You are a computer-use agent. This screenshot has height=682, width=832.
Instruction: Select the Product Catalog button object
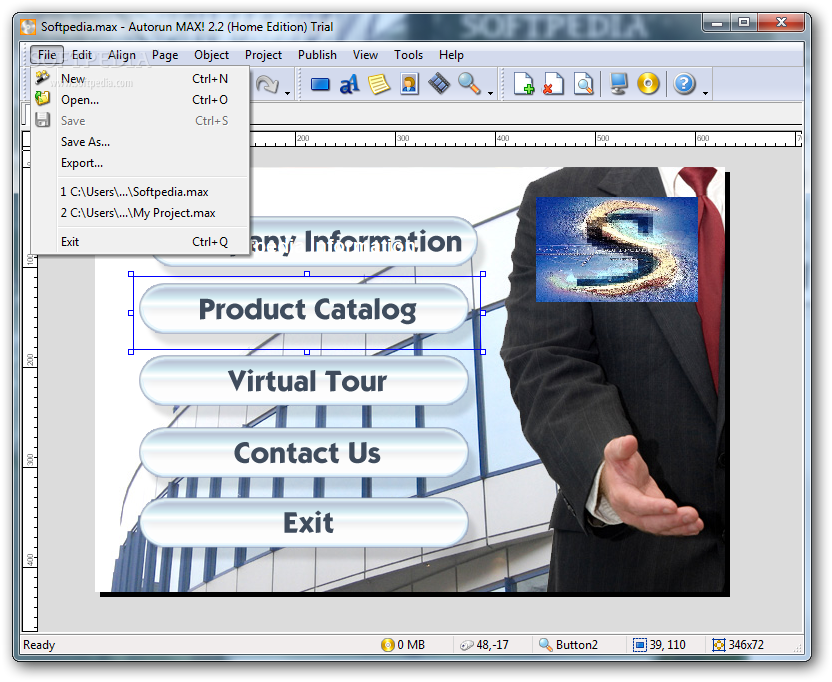tap(305, 309)
